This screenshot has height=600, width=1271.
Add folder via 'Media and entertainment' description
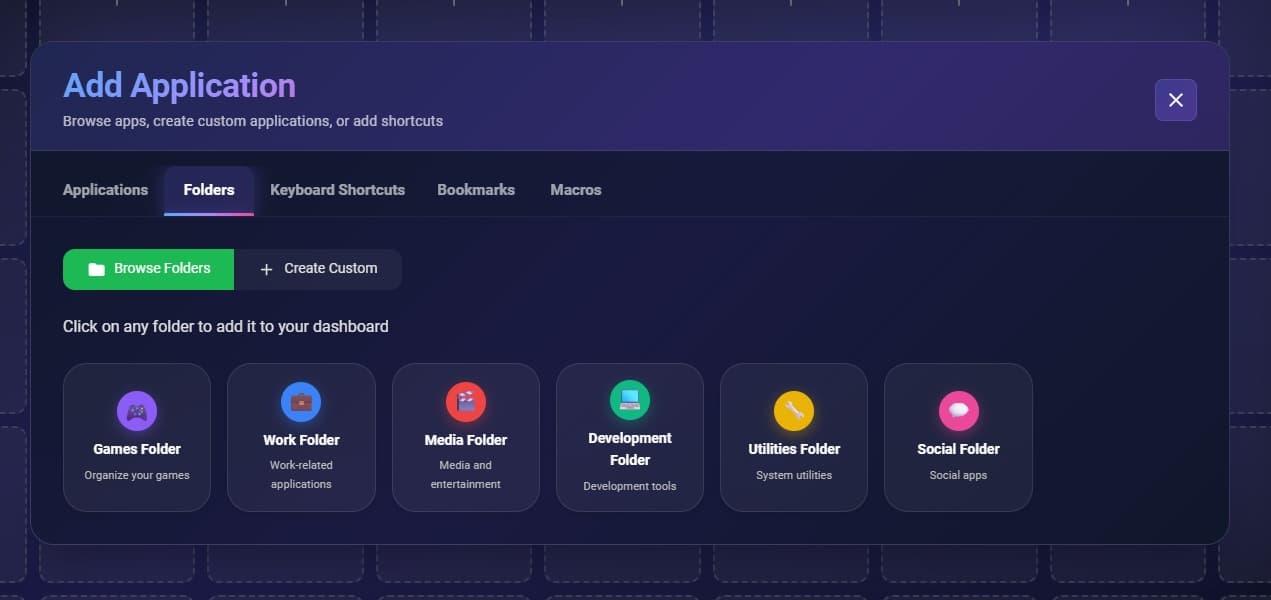click(x=466, y=475)
